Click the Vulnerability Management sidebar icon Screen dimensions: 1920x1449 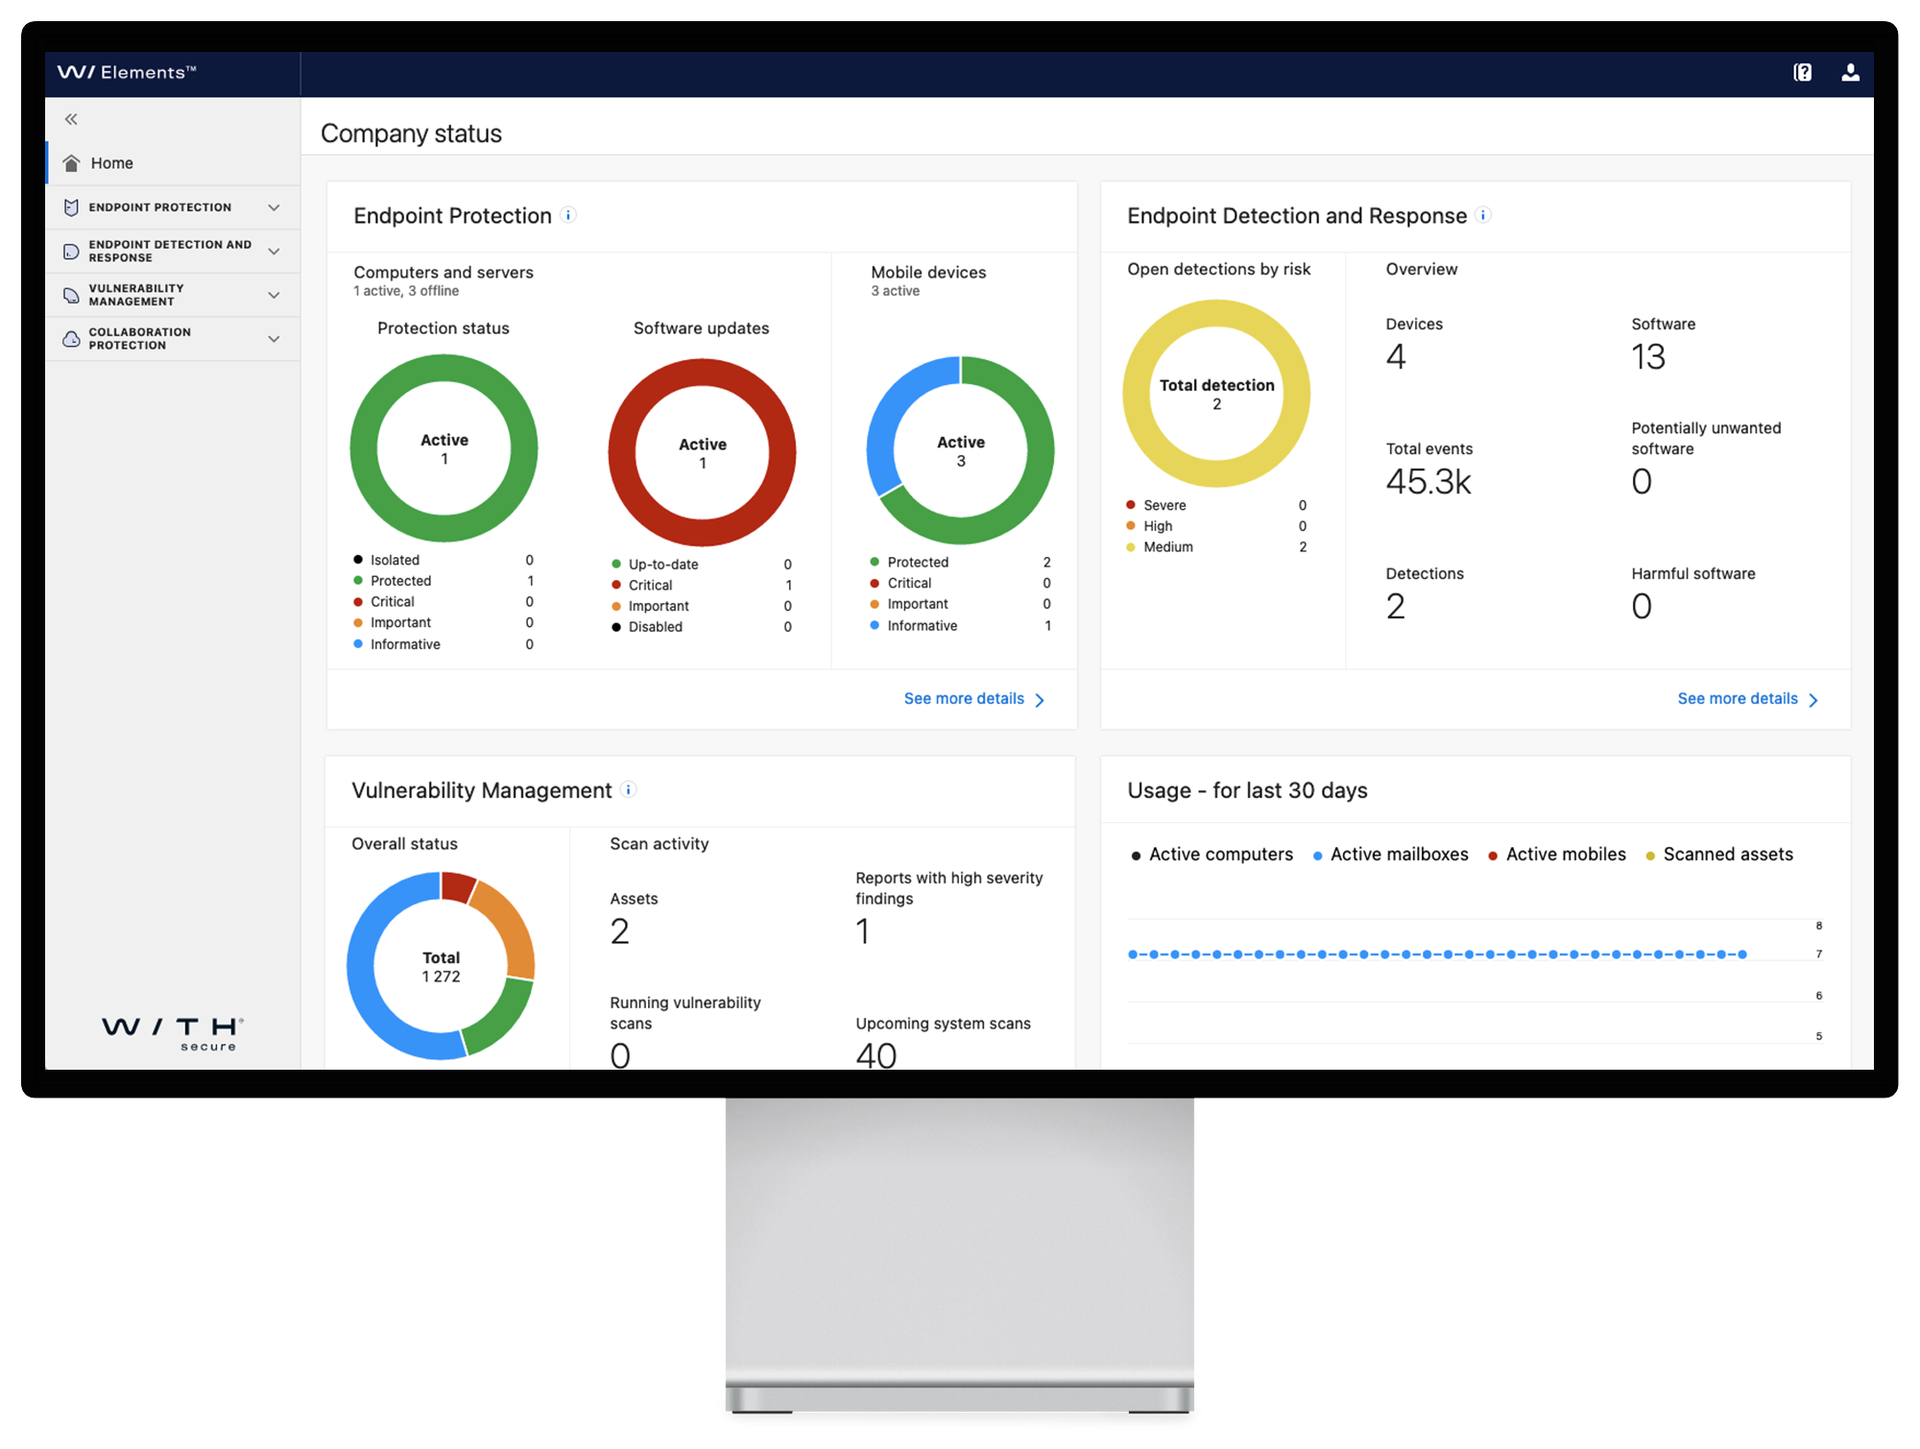(x=71, y=294)
